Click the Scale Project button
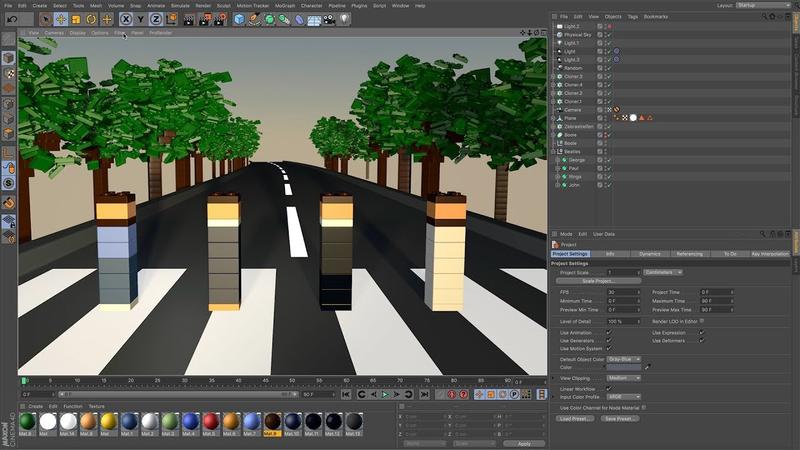This screenshot has width=800, height=450. (595, 280)
